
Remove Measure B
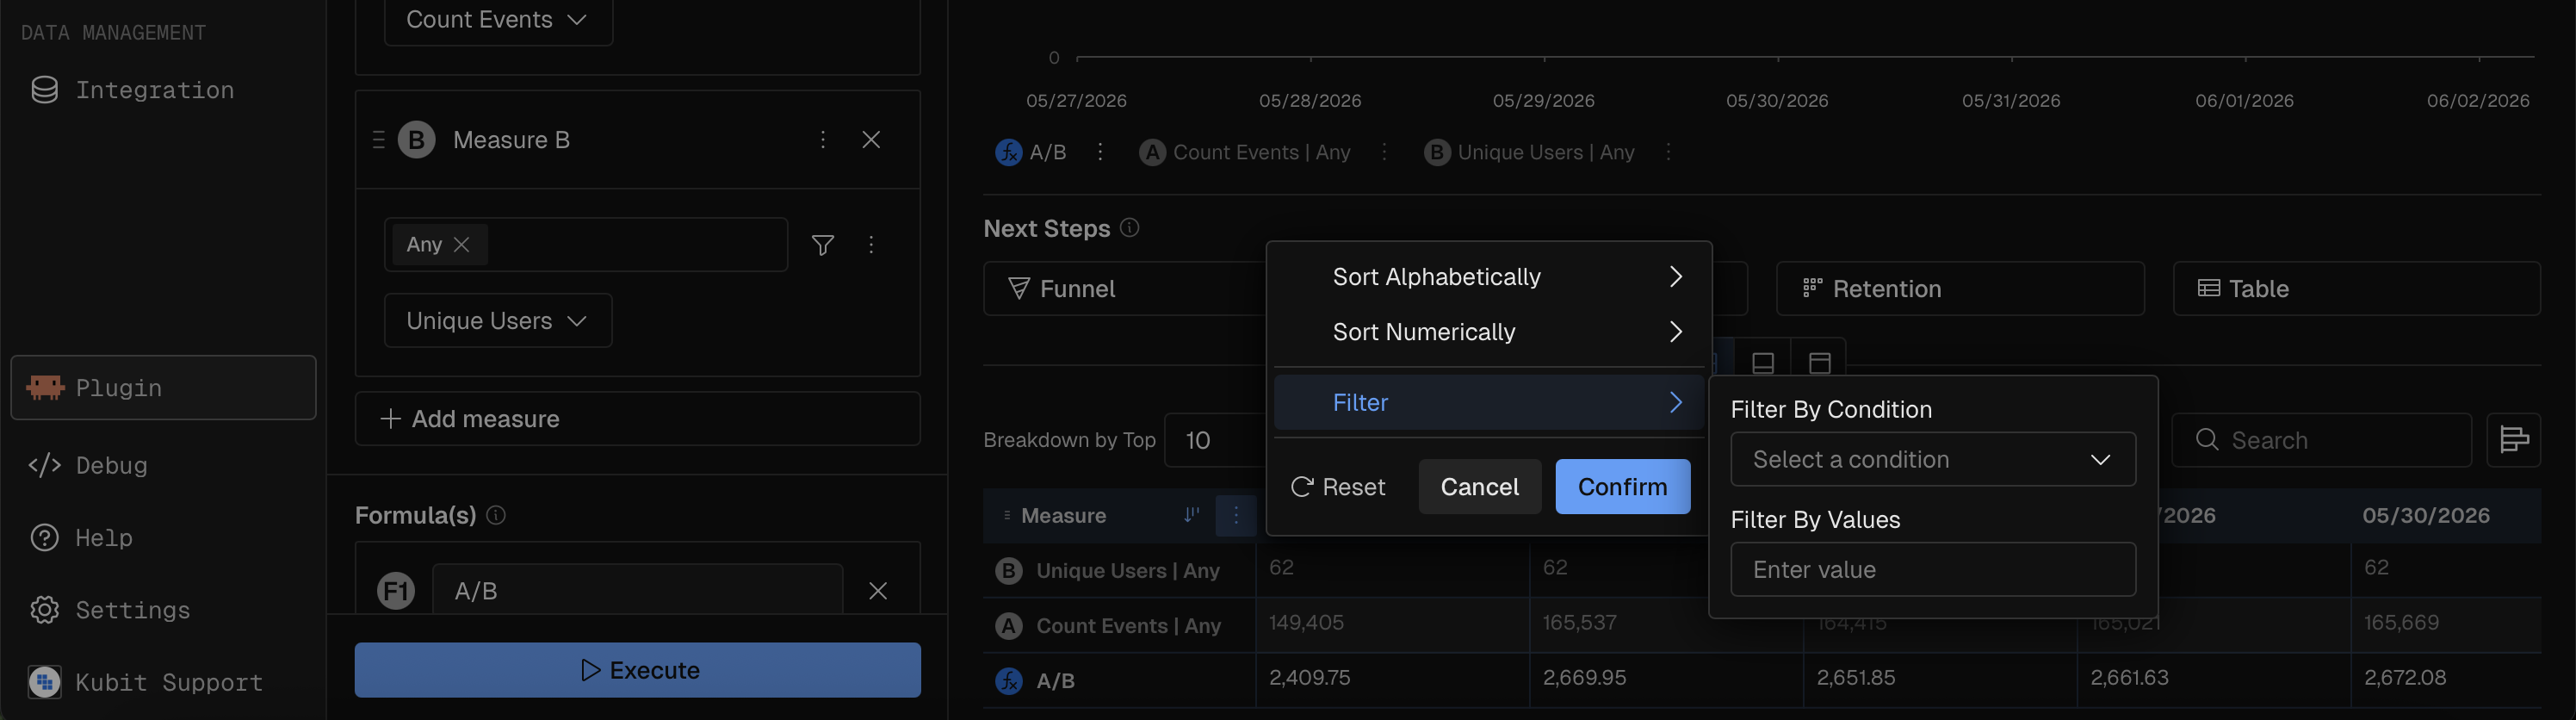(871, 140)
